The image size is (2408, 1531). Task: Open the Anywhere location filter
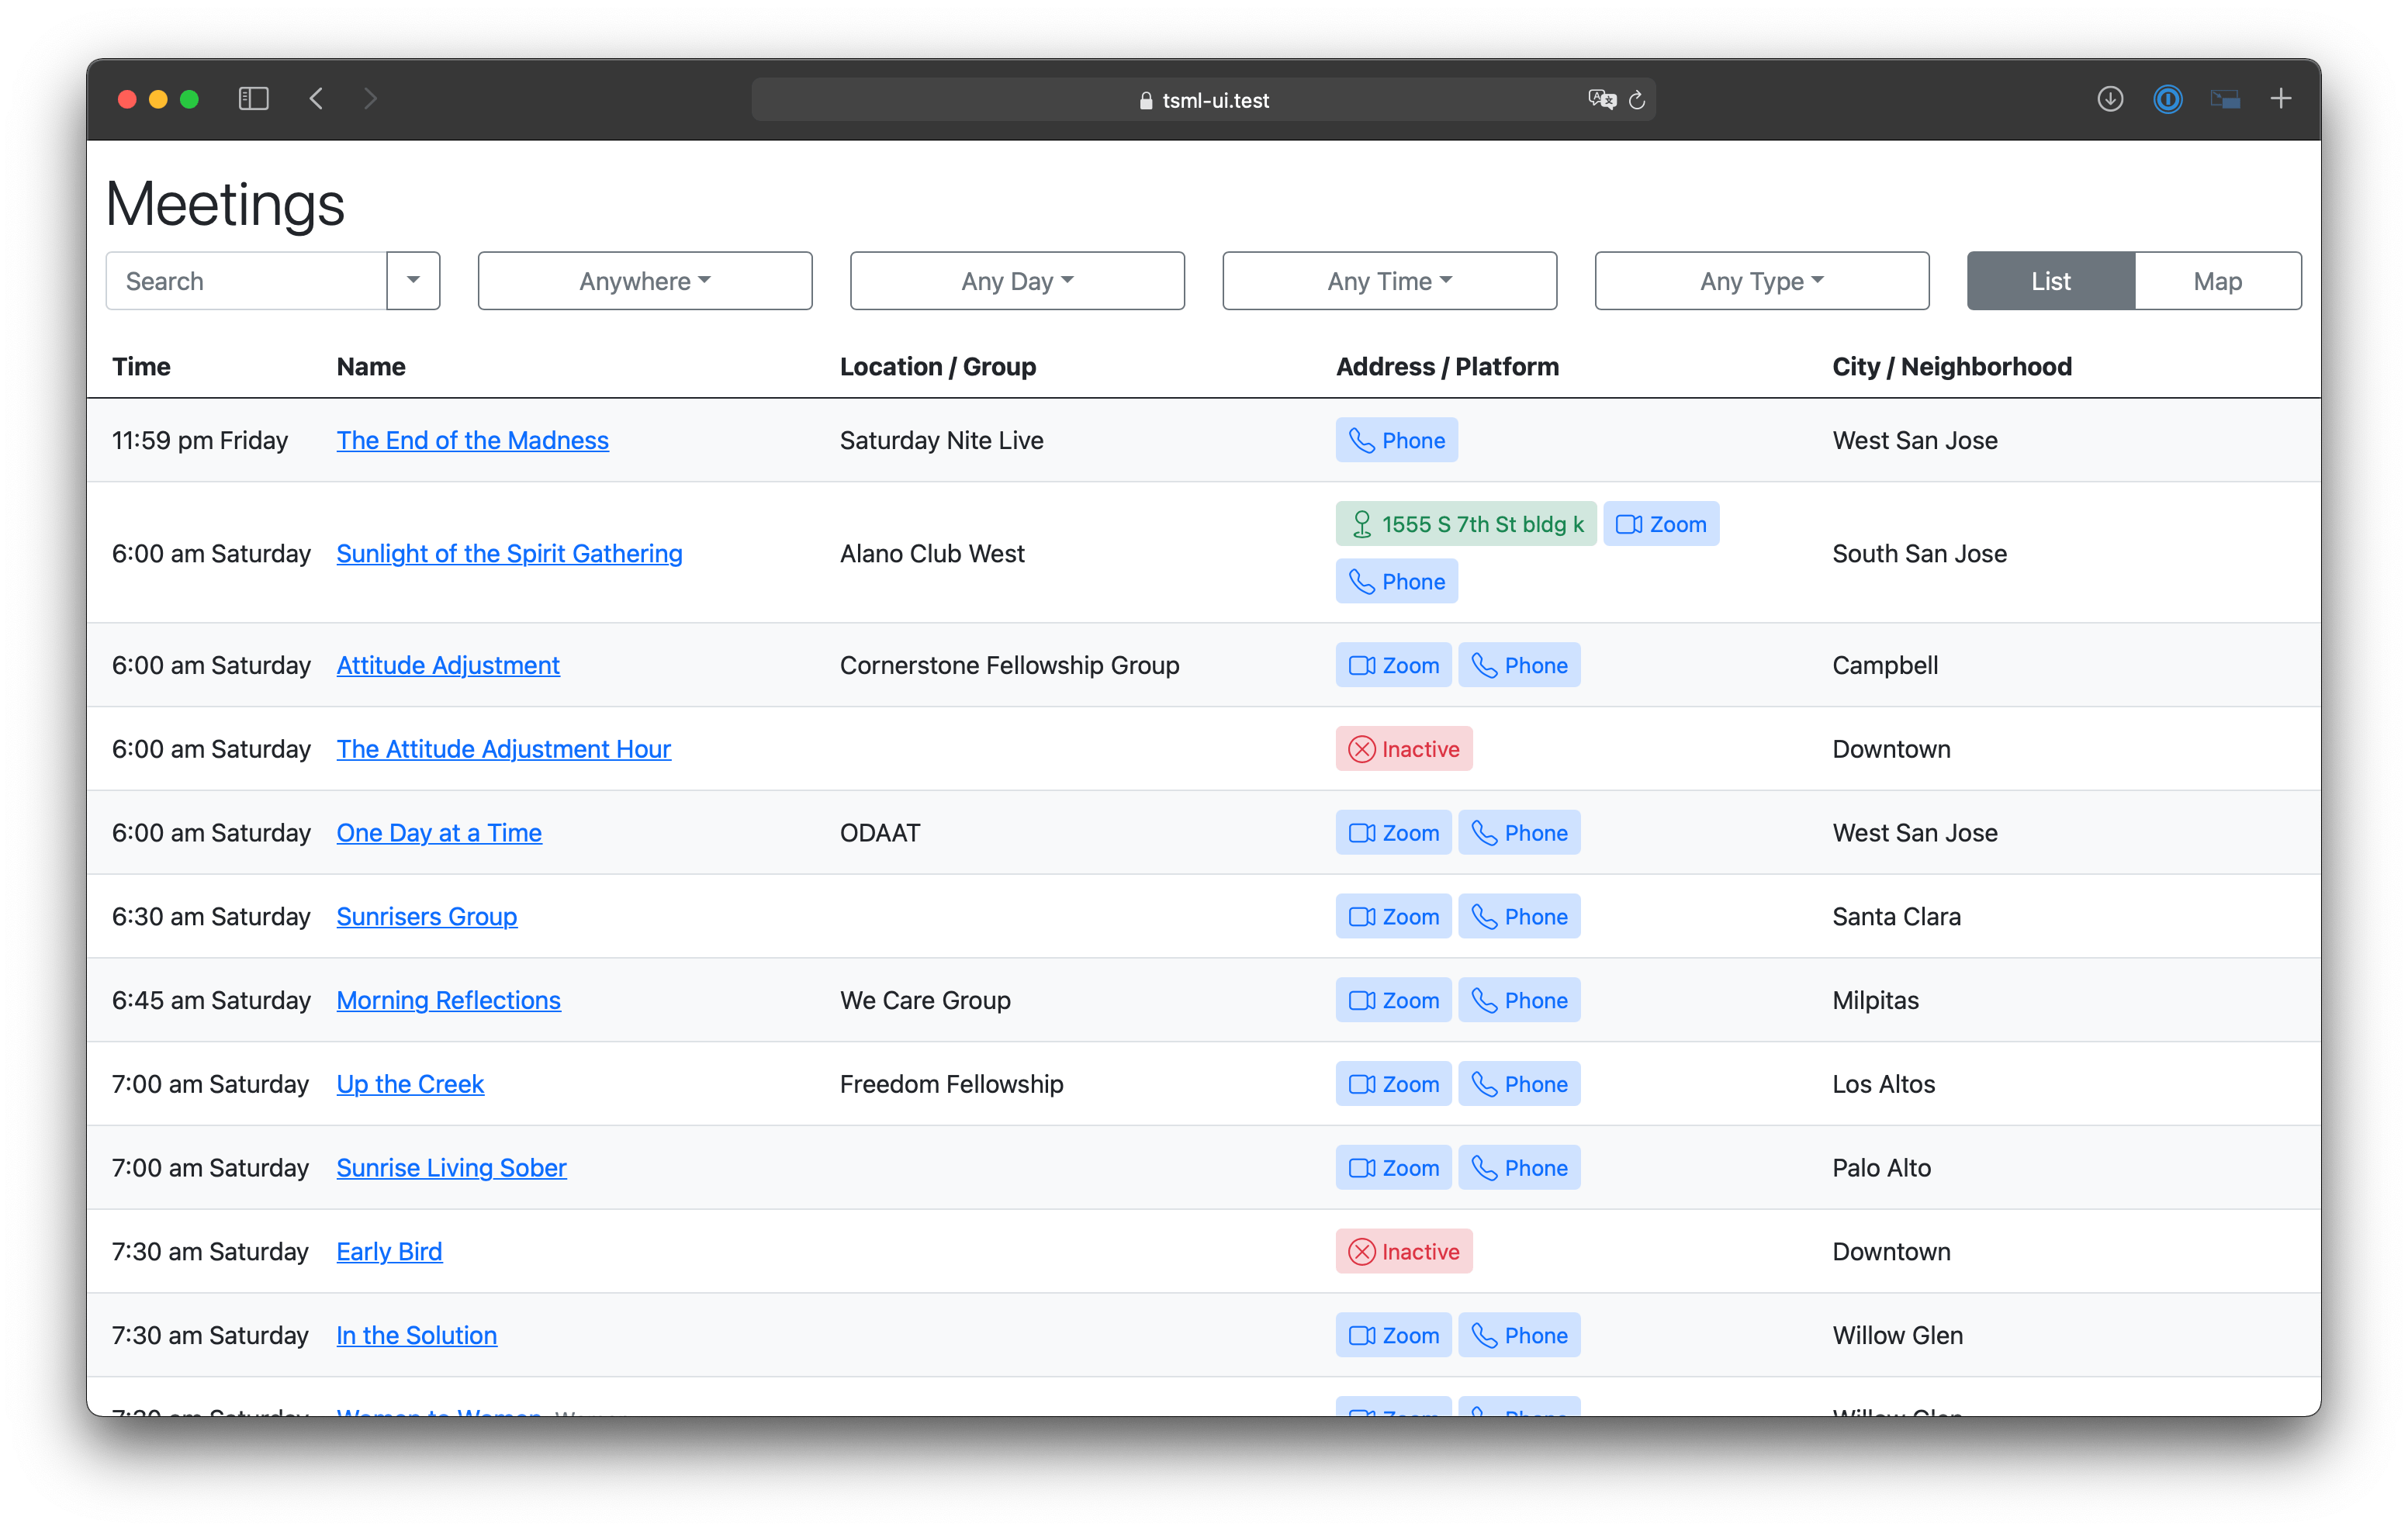(644, 281)
